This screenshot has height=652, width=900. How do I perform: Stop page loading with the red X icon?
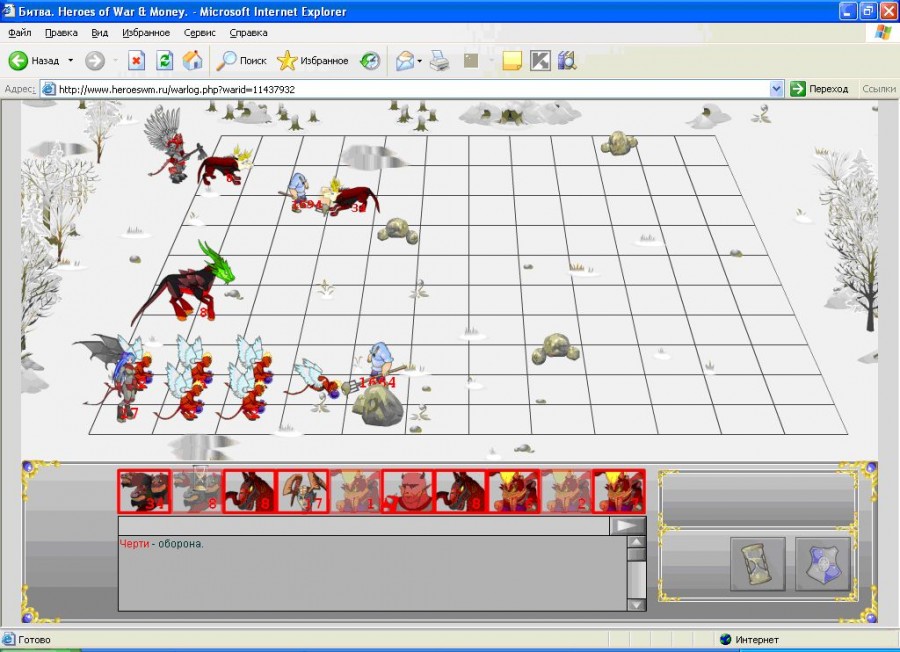tap(136, 60)
